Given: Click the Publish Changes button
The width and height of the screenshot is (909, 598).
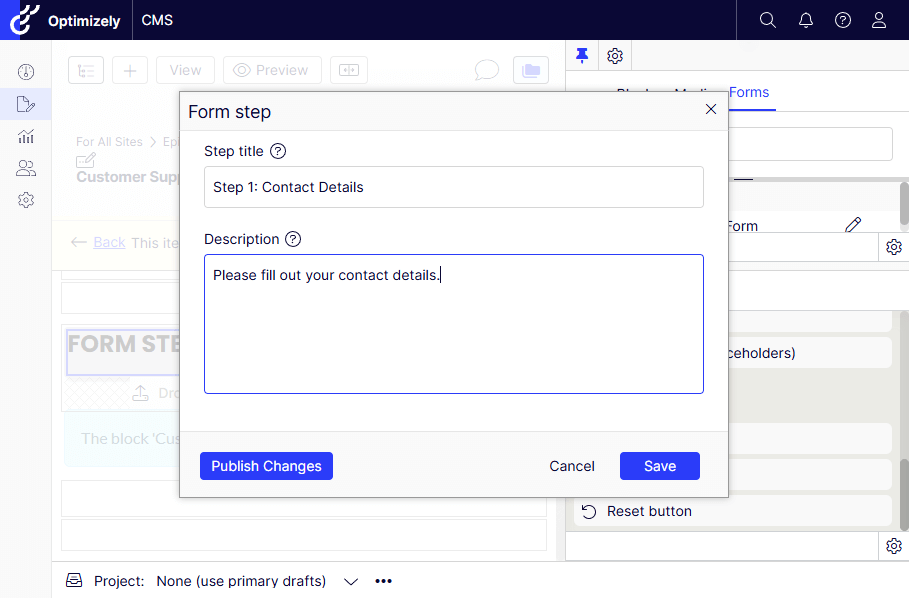Looking at the screenshot, I should tap(266, 466).
